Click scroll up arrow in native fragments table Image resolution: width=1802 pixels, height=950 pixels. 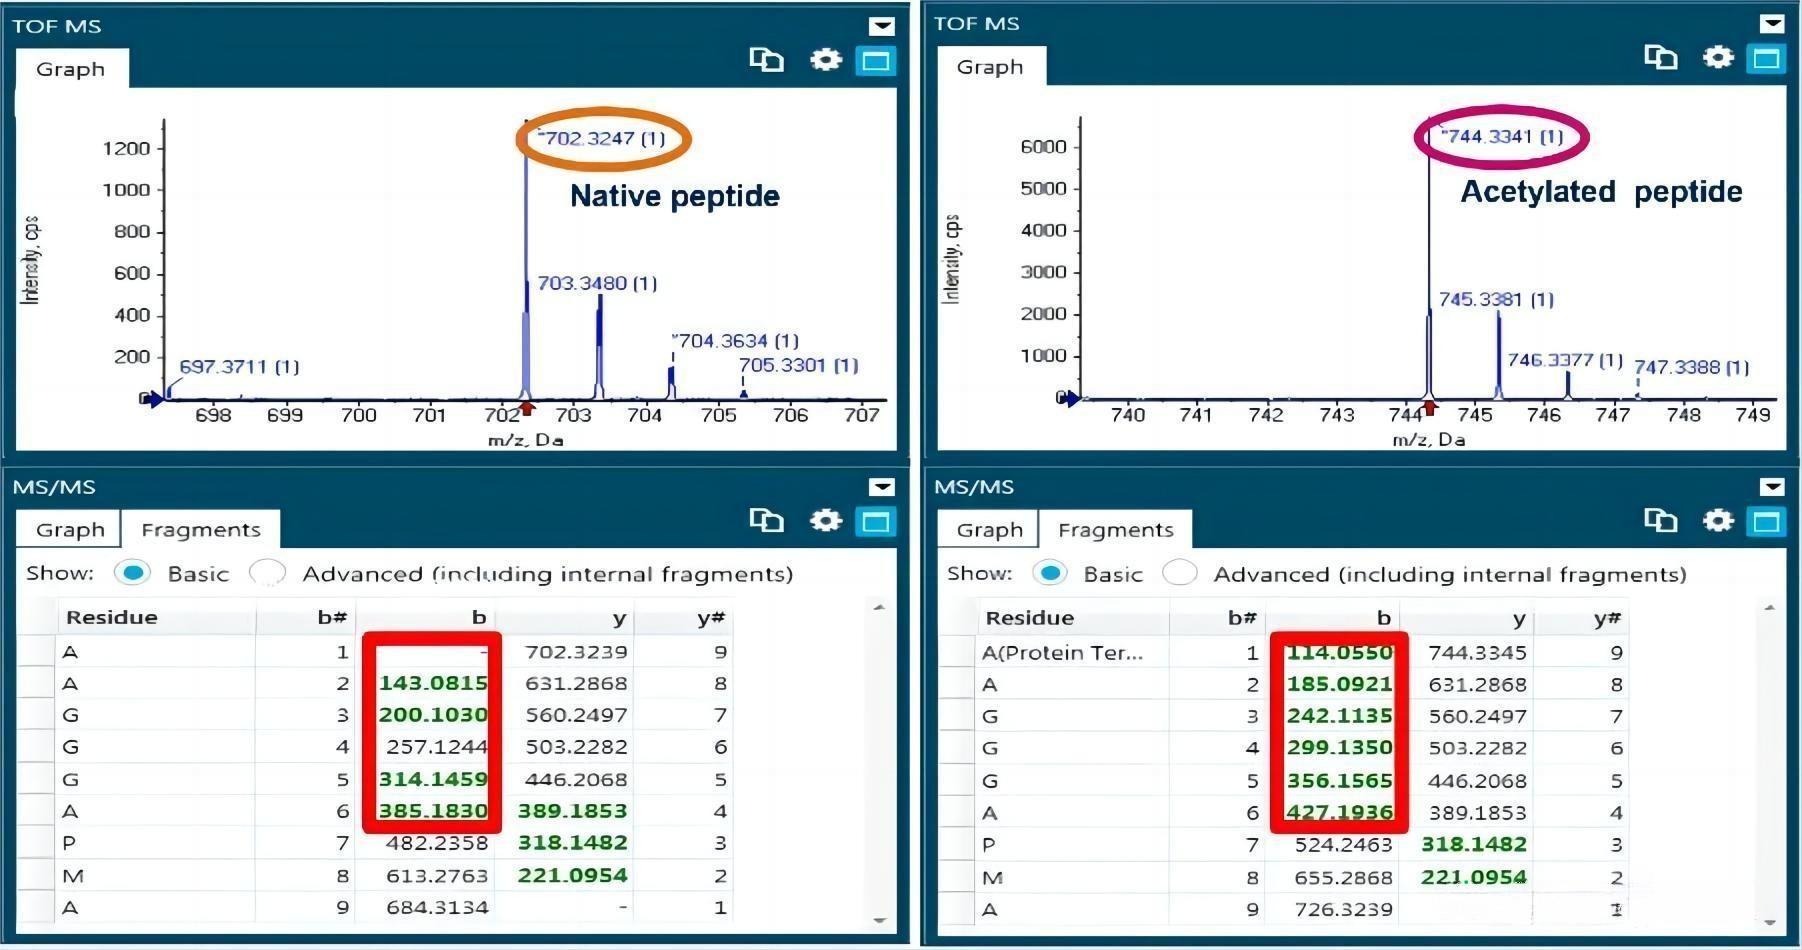coord(880,607)
